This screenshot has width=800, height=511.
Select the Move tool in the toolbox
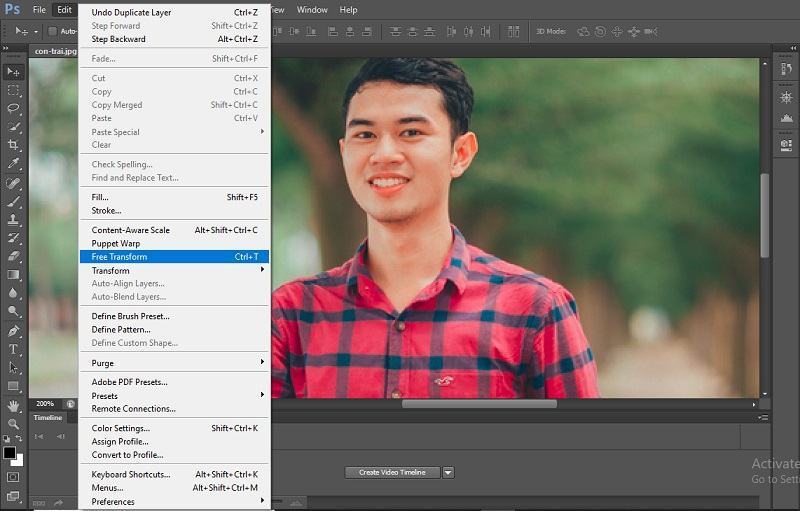point(13,72)
